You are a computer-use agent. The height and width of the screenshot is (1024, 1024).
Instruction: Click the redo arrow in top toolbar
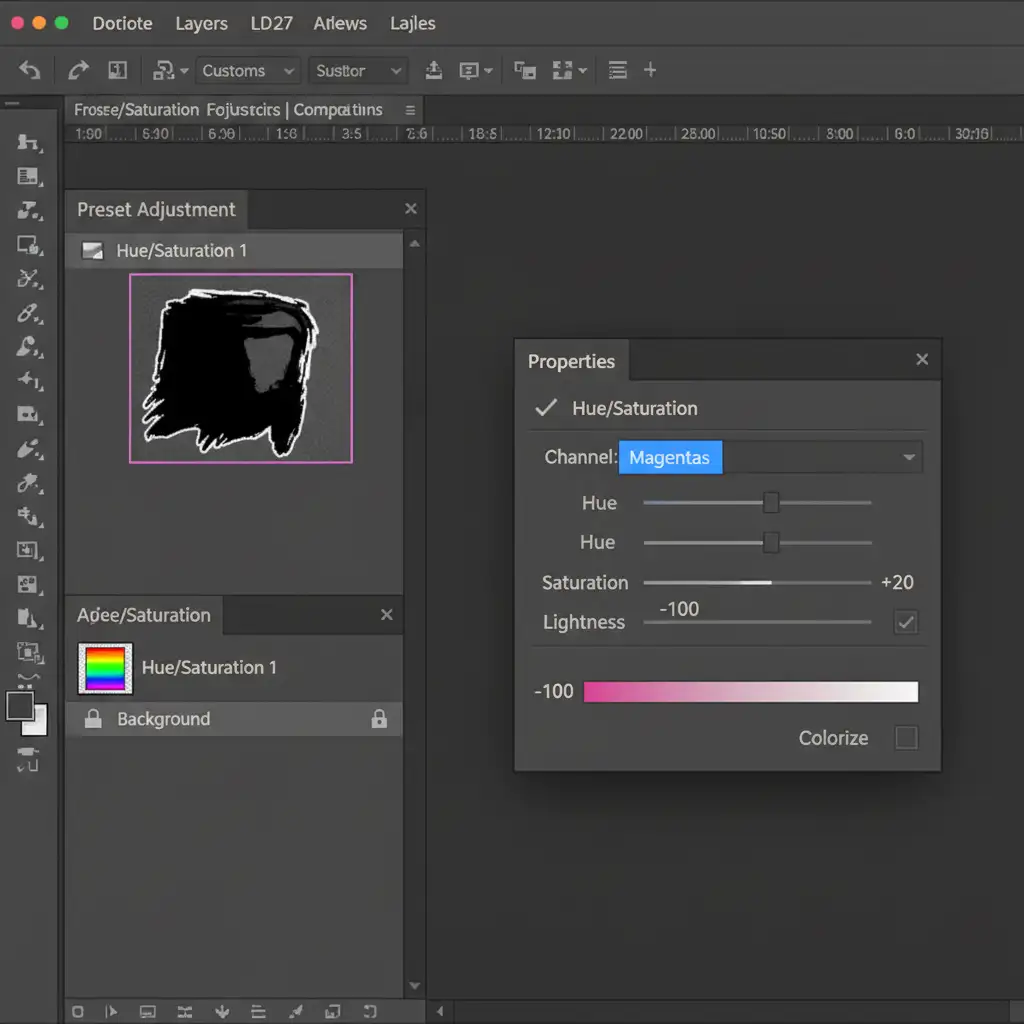pyautogui.click(x=77, y=71)
